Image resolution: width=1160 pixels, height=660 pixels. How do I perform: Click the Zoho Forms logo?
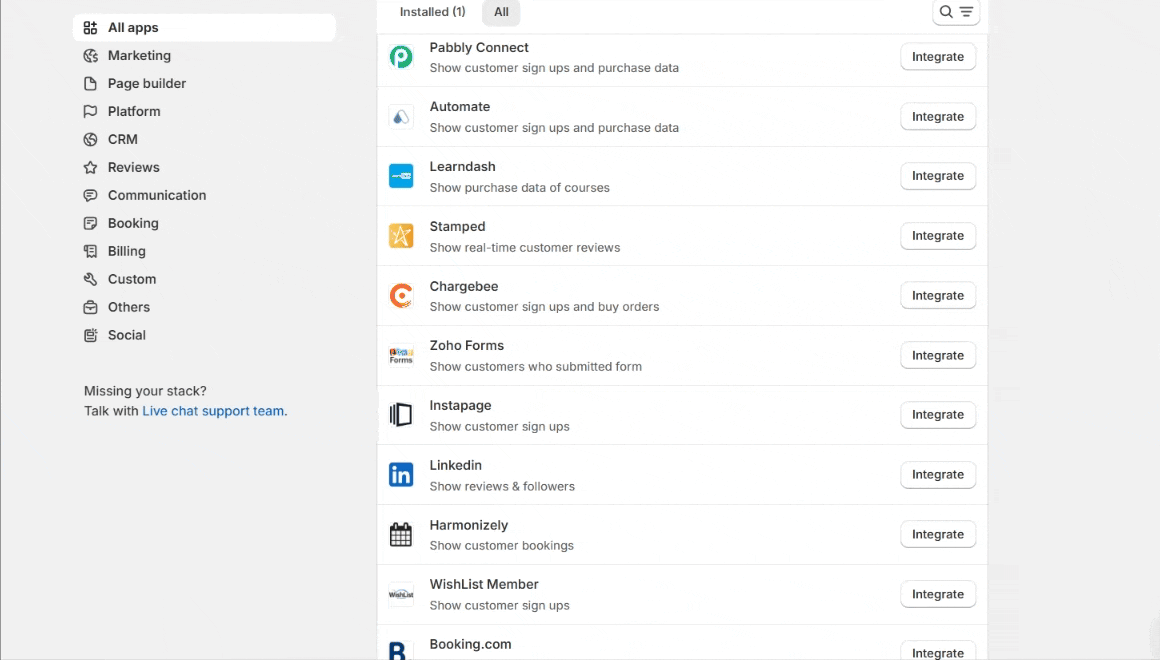[401, 356]
